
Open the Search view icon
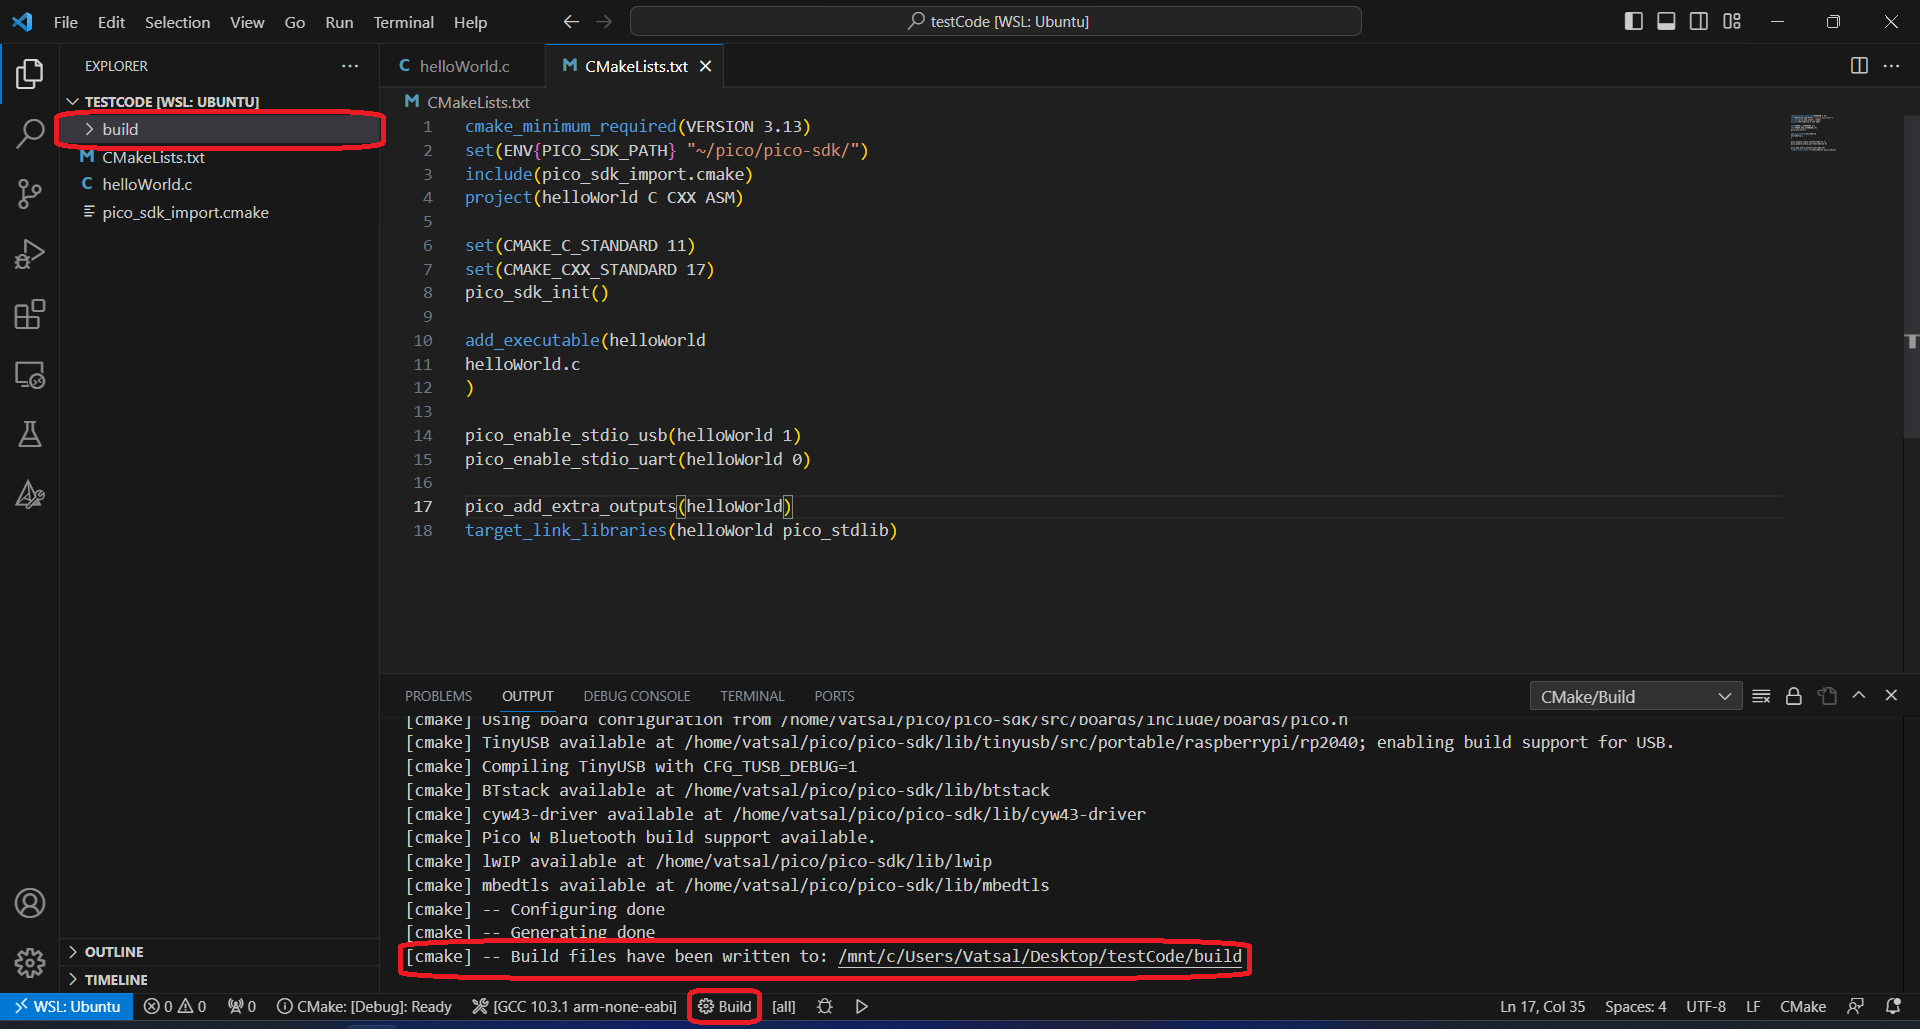coord(29,133)
